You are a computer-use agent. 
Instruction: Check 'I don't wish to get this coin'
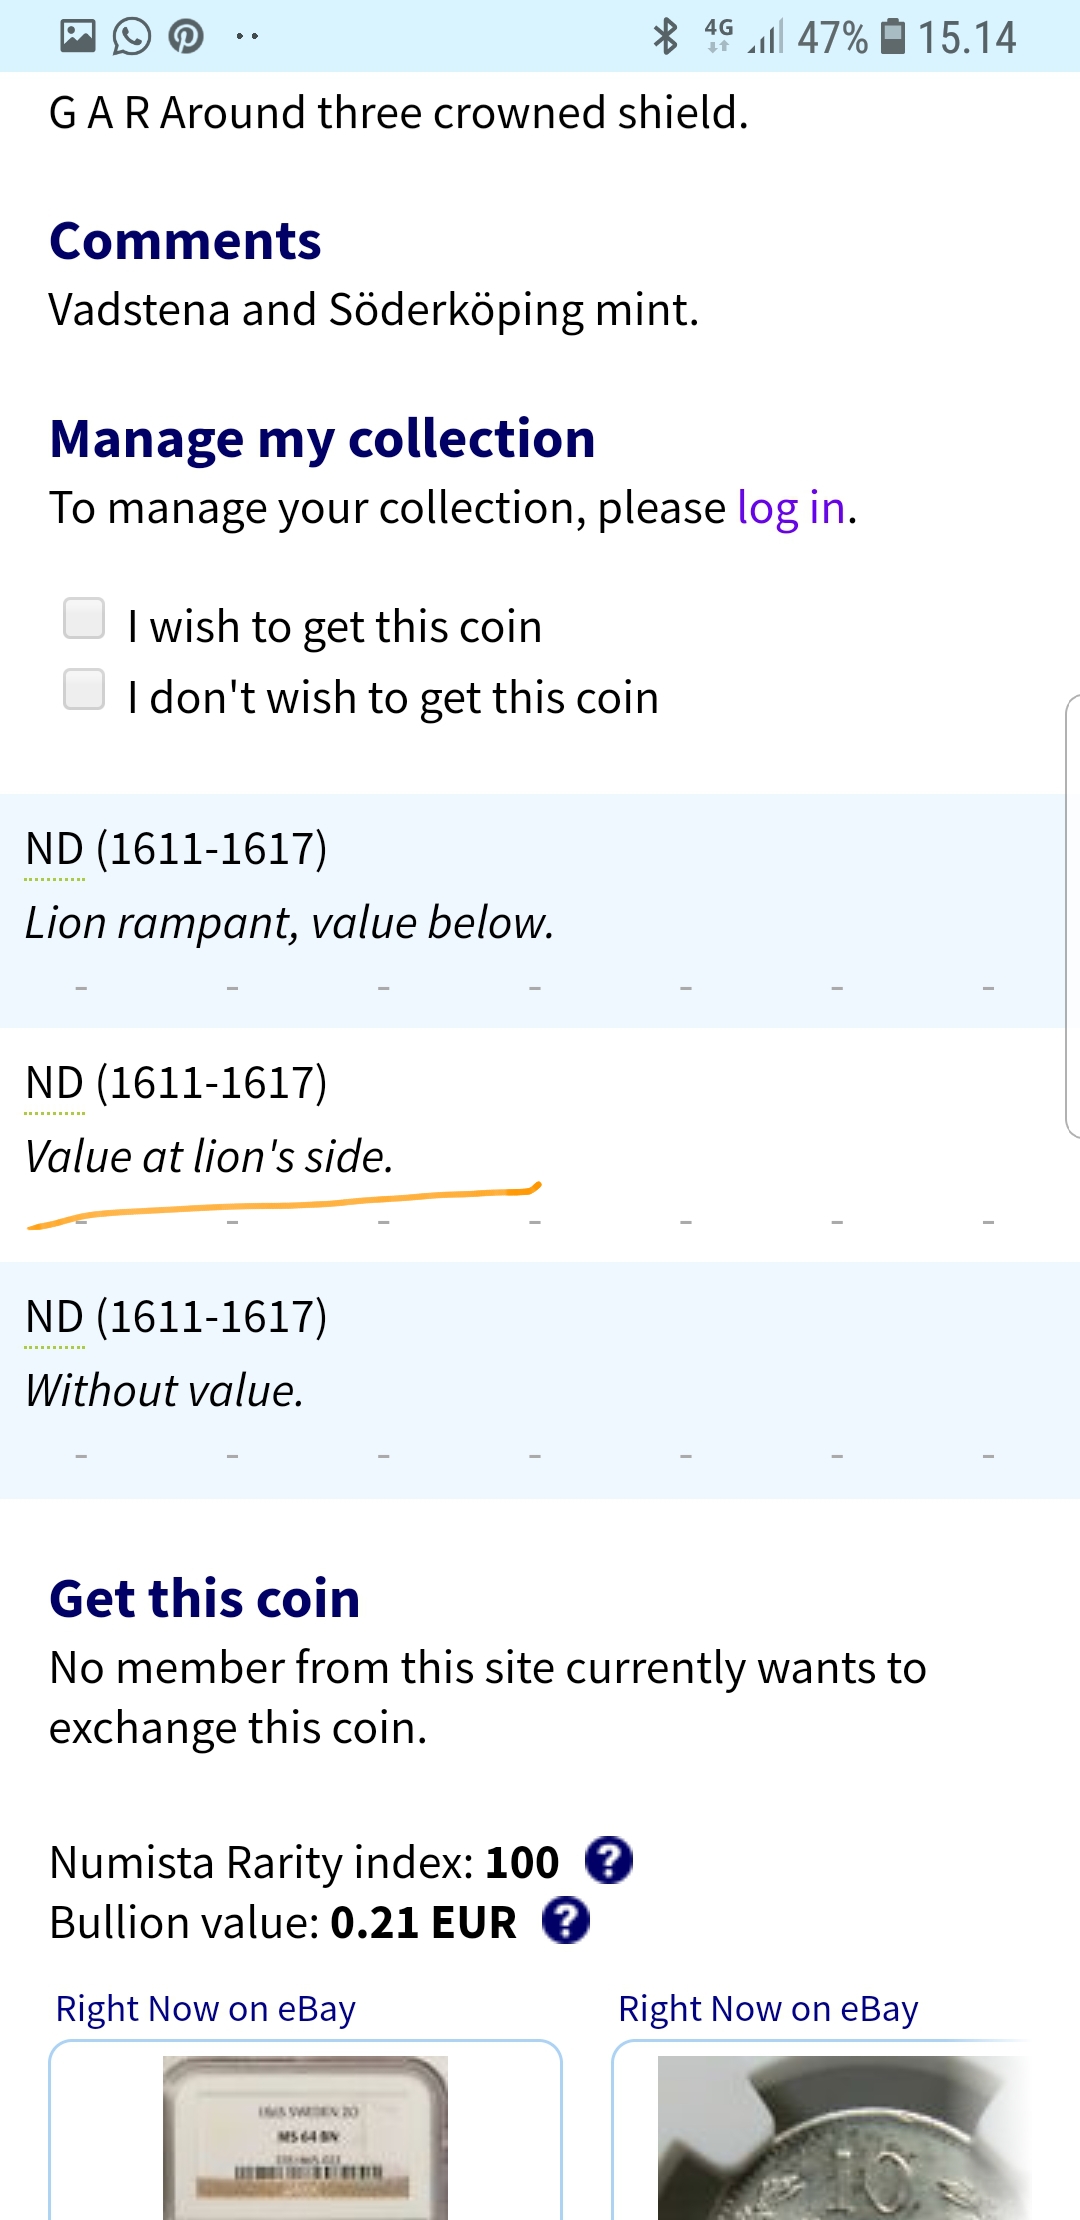click(84, 690)
